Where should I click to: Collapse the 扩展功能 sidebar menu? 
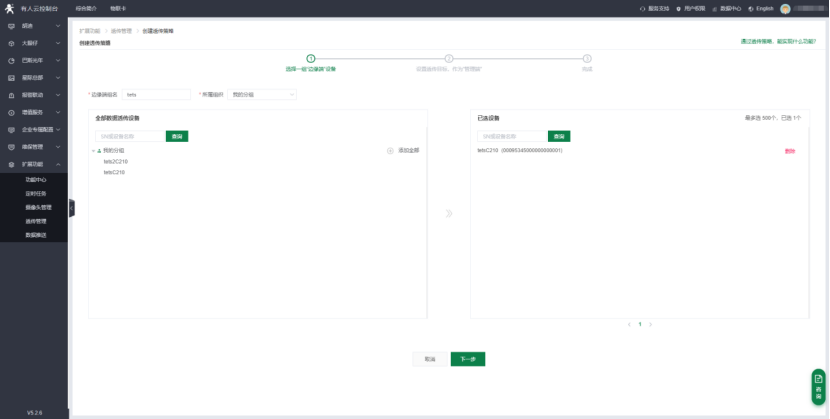pyautogui.click(x=58, y=164)
